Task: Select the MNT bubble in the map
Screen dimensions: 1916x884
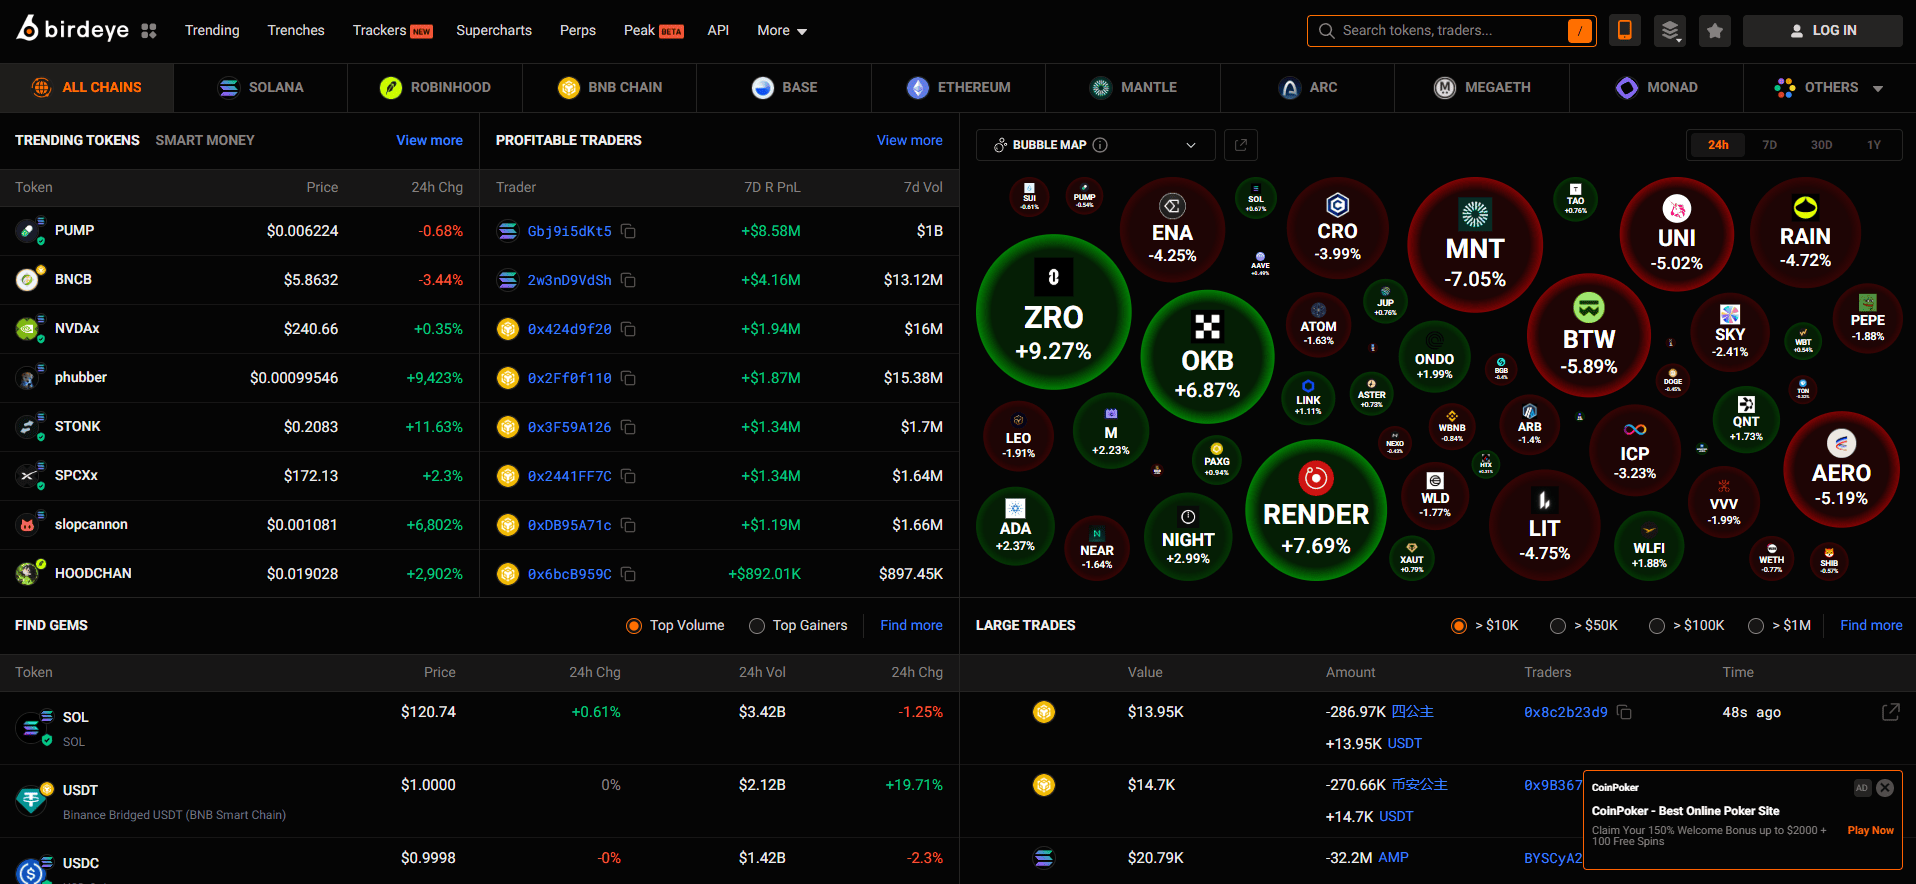Action: tap(1475, 244)
